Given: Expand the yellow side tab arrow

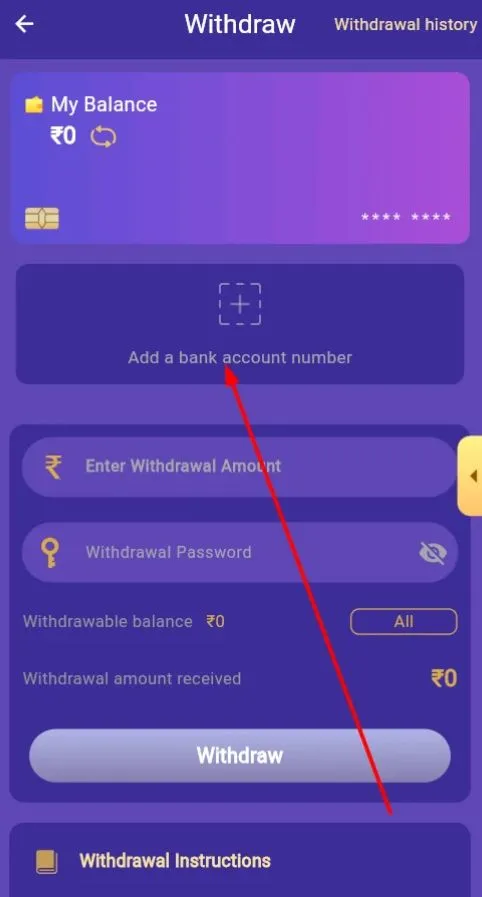Looking at the screenshot, I should pos(471,475).
